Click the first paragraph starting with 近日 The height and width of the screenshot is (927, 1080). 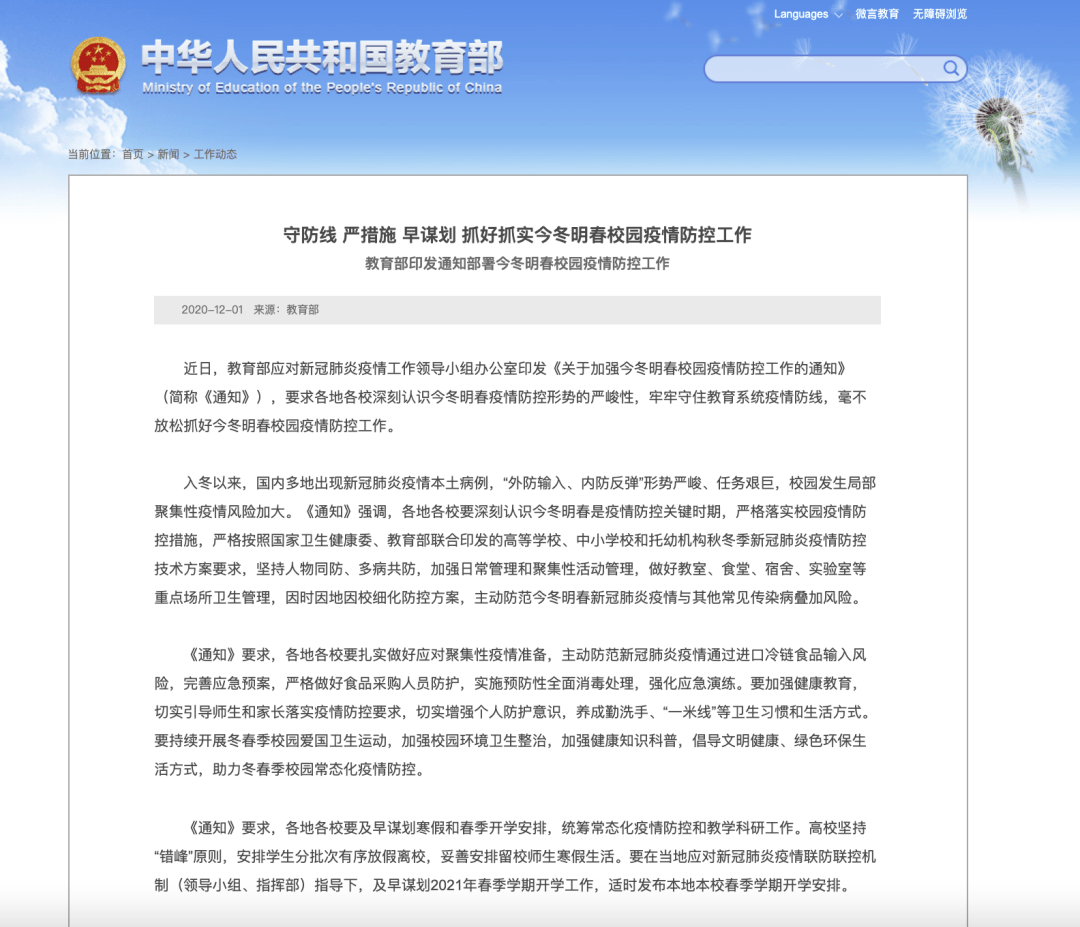(x=517, y=397)
